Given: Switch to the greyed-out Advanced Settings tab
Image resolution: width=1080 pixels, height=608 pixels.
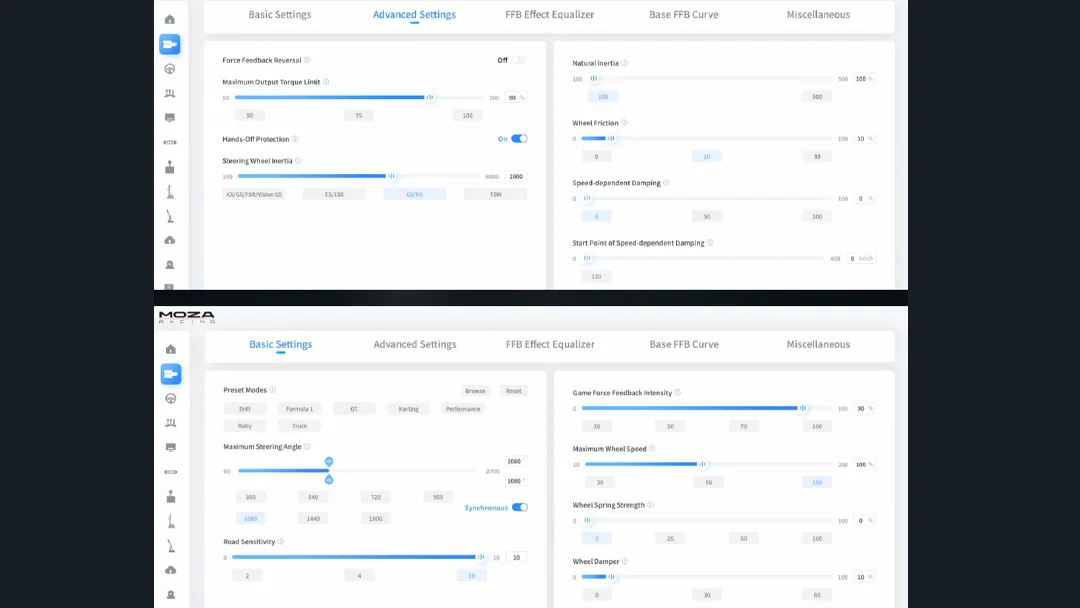Looking at the screenshot, I should click(415, 345).
